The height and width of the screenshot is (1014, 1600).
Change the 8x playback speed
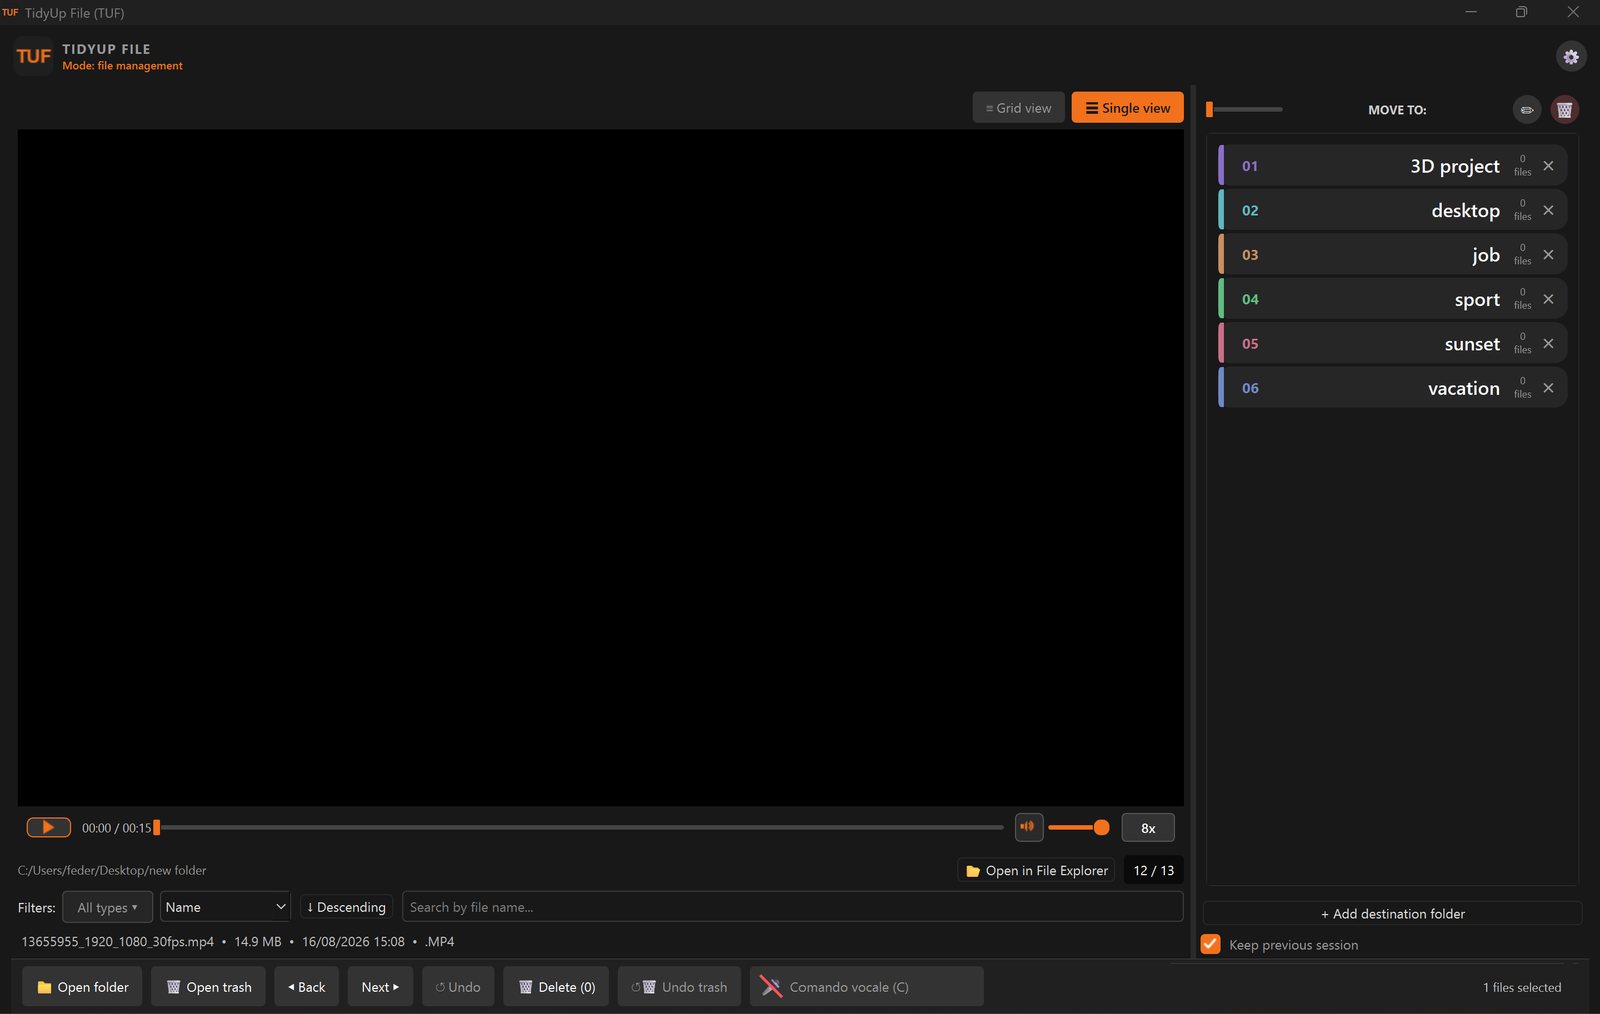coord(1148,828)
